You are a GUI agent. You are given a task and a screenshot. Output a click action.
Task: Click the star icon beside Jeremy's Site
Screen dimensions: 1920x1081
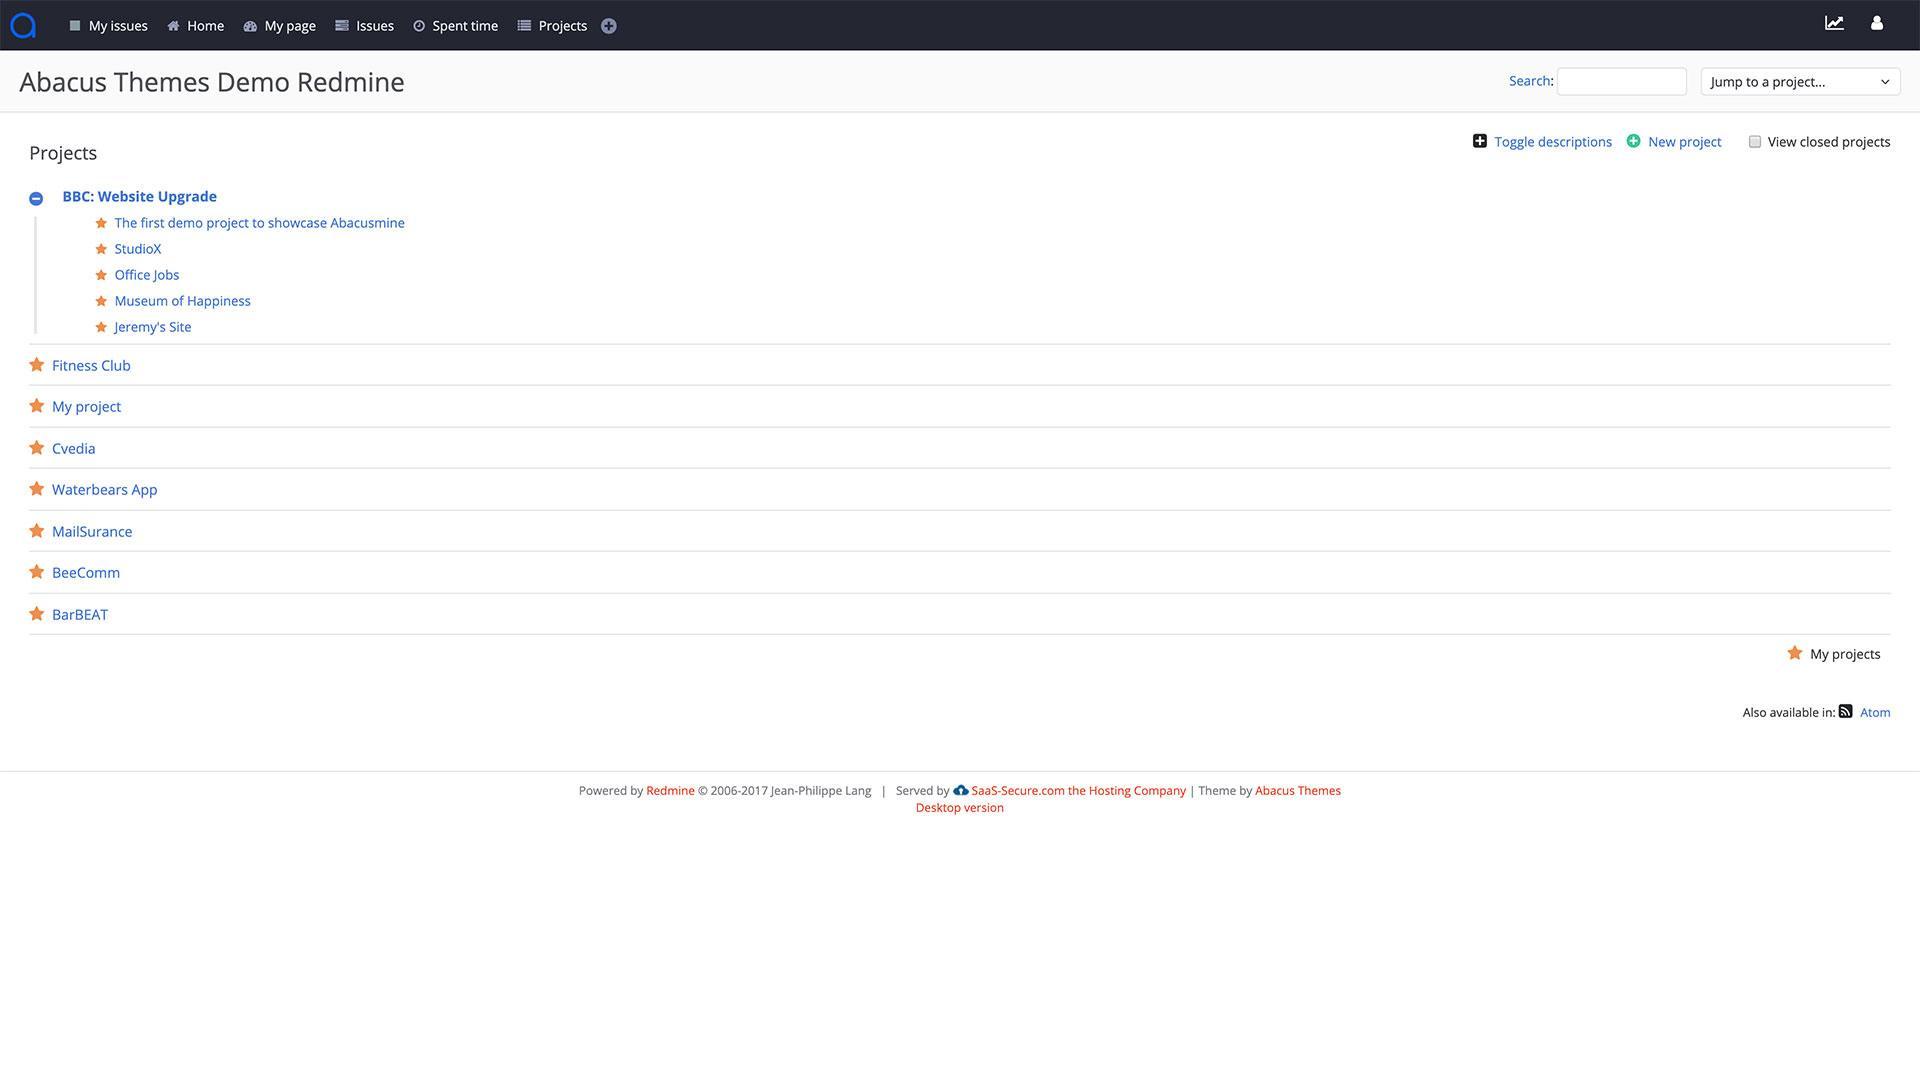(x=101, y=327)
